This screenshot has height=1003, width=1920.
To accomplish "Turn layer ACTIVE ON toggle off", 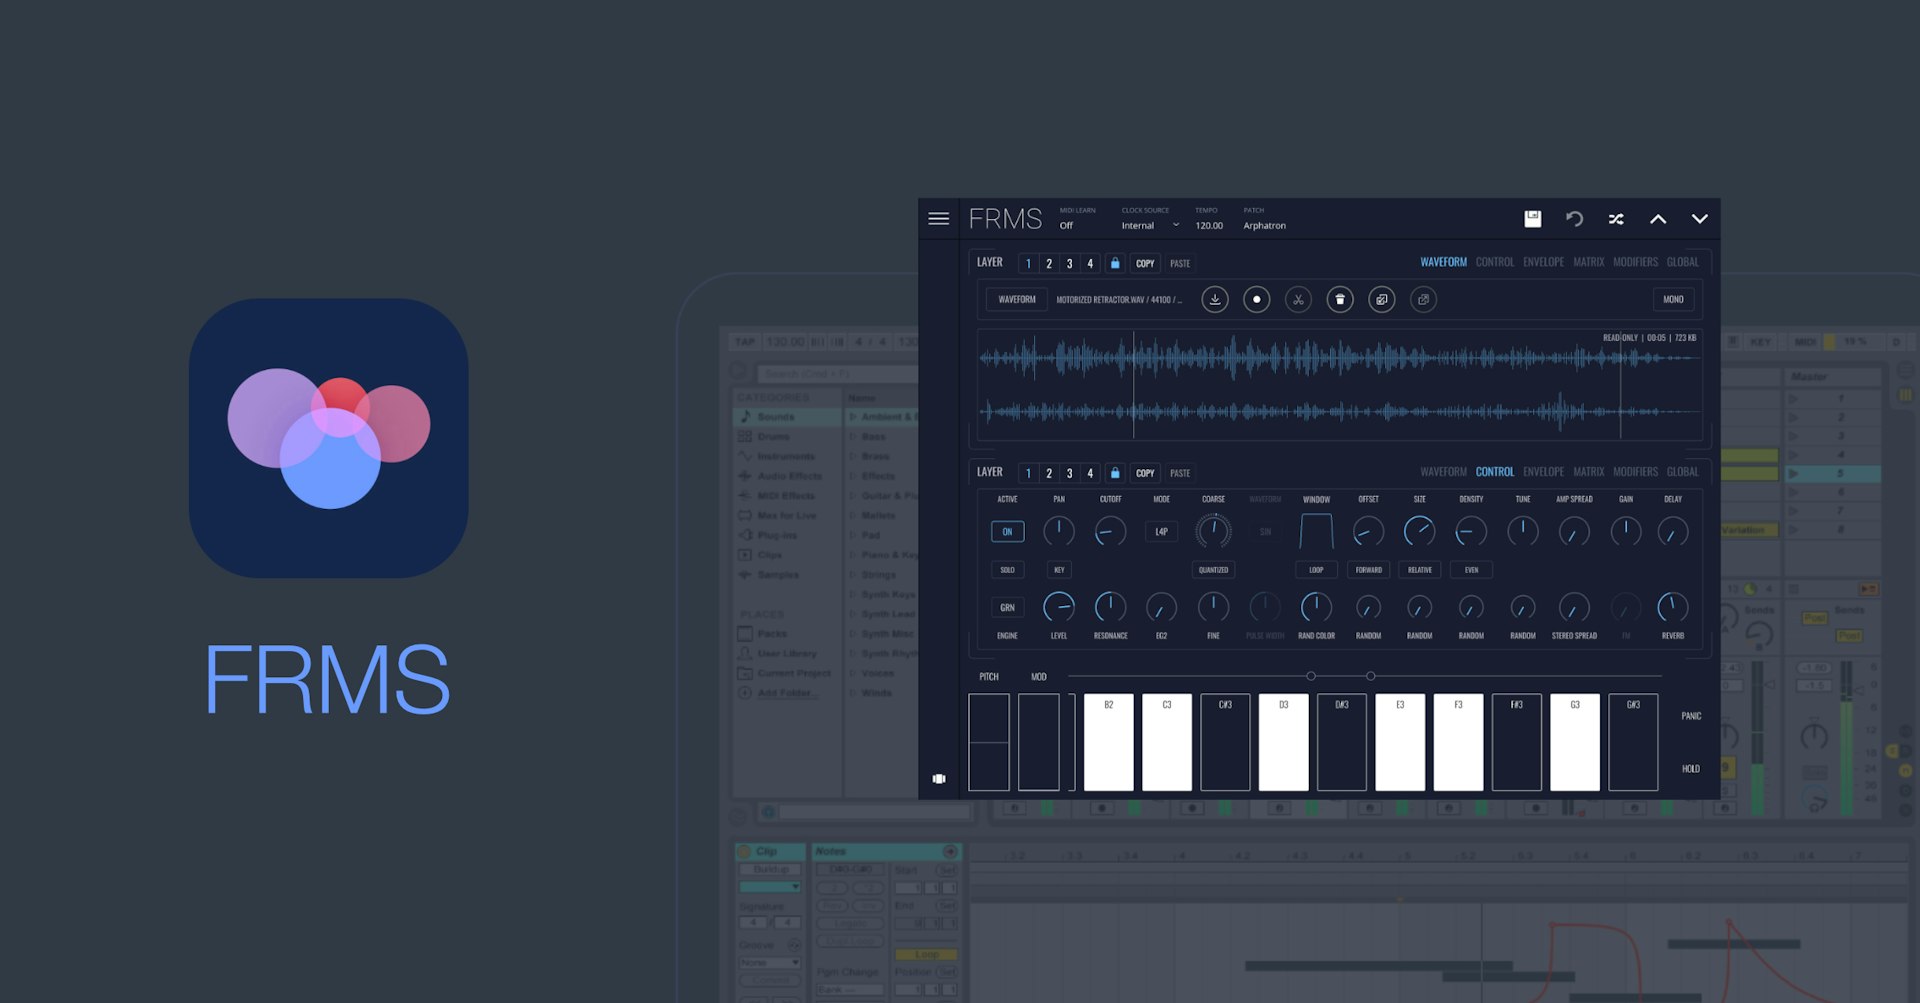I will pyautogui.click(x=1007, y=532).
